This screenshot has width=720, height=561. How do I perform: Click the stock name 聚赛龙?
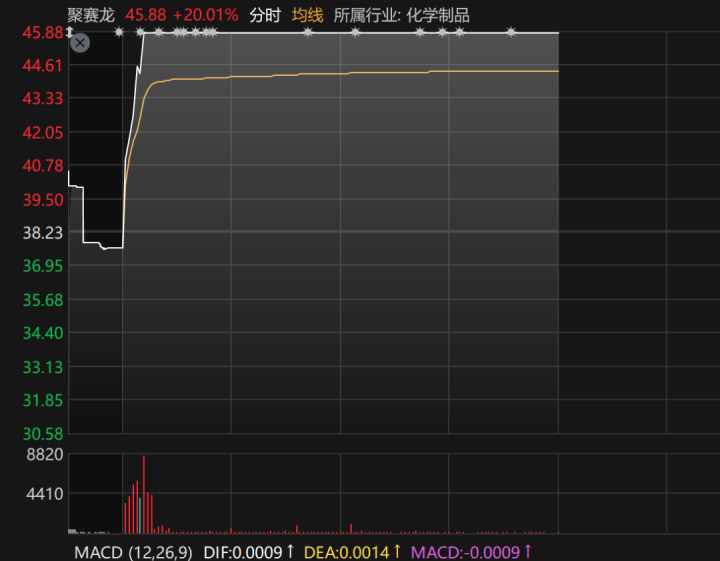pos(91,16)
